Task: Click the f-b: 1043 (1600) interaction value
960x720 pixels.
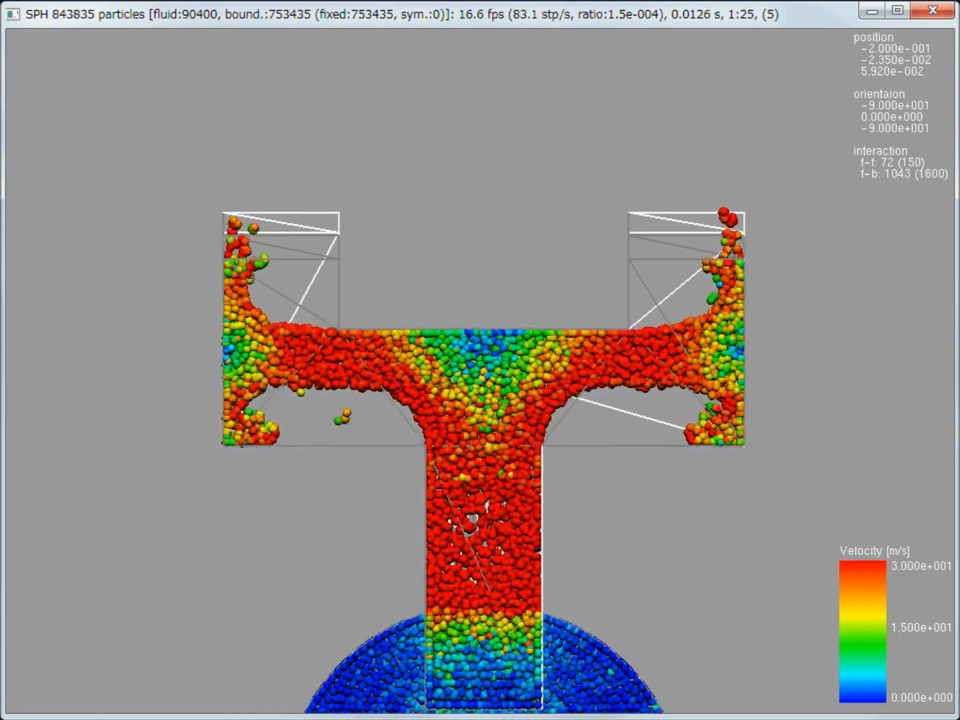Action: (904, 174)
